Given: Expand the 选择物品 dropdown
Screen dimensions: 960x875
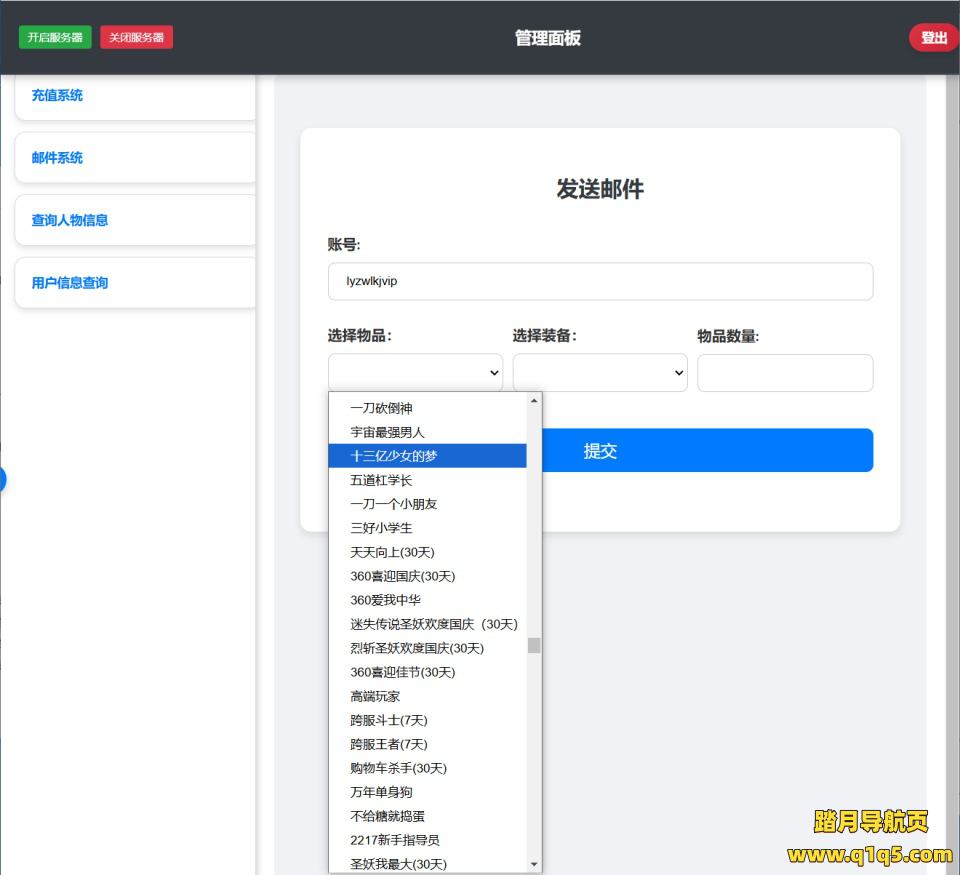Looking at the screenshot, I should tap(415, 372).
